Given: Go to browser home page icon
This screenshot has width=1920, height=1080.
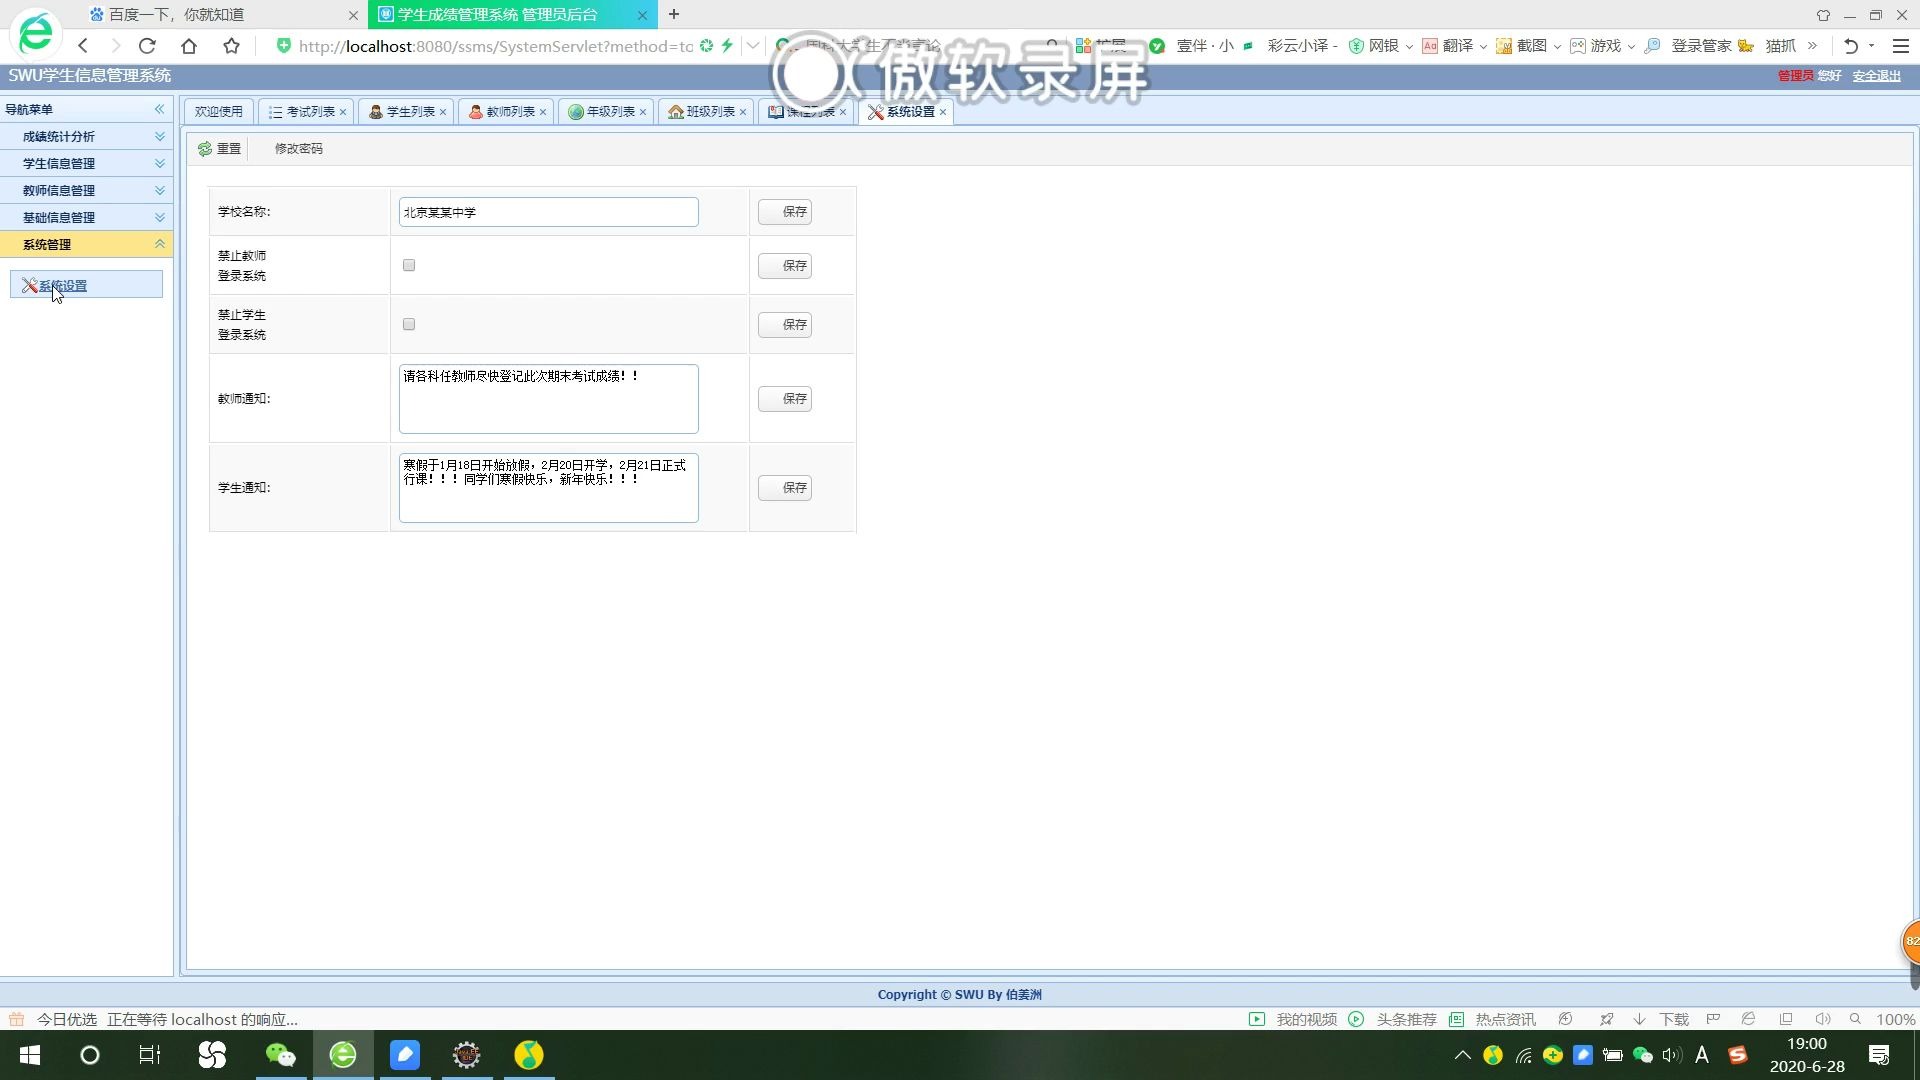Looking at the screenshot, I should 189,46.
